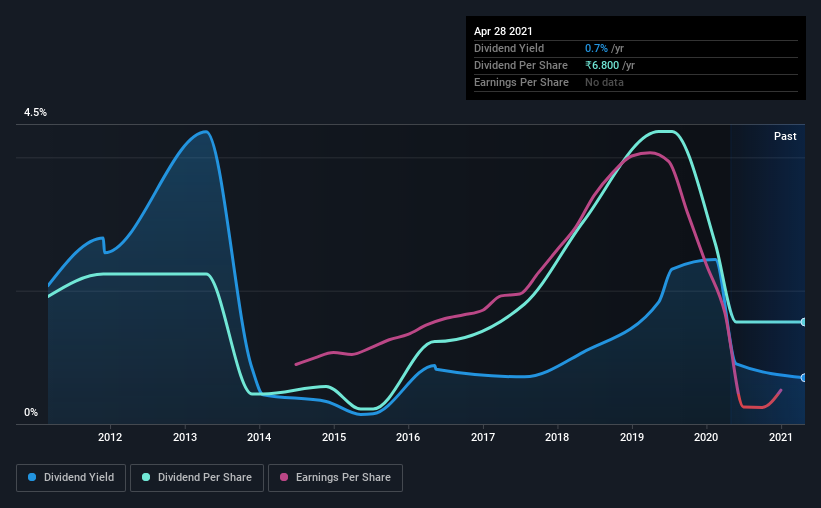
Task: Click the tooltip Dividend Per Share row label
Action: (x=521, y=65)
